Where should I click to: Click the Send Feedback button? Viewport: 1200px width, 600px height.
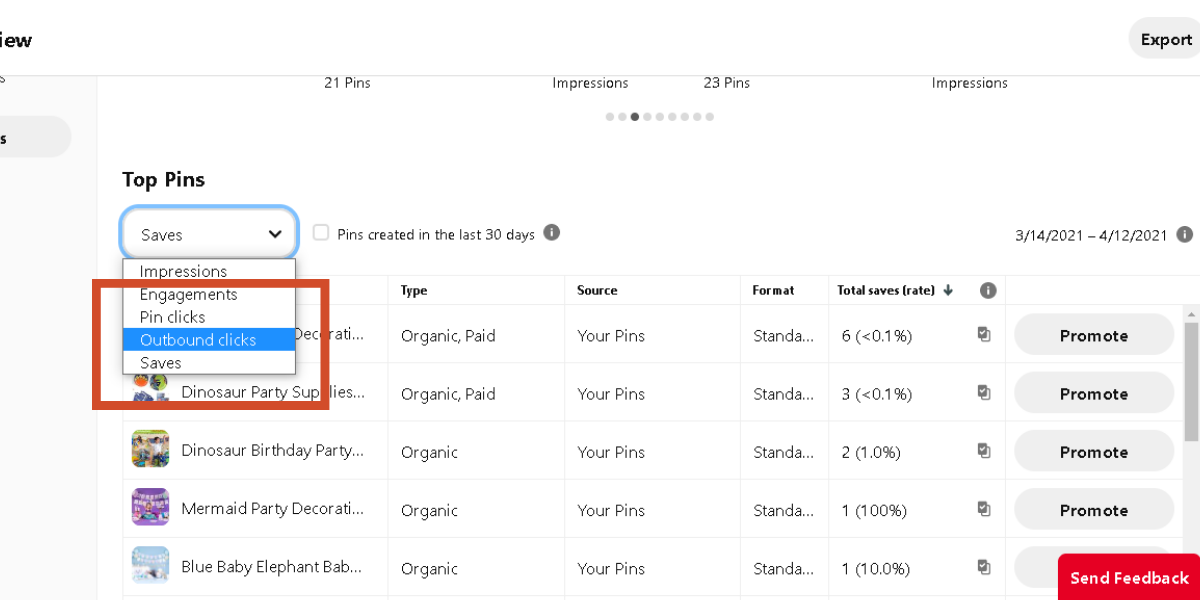(x=1129, y=578)
